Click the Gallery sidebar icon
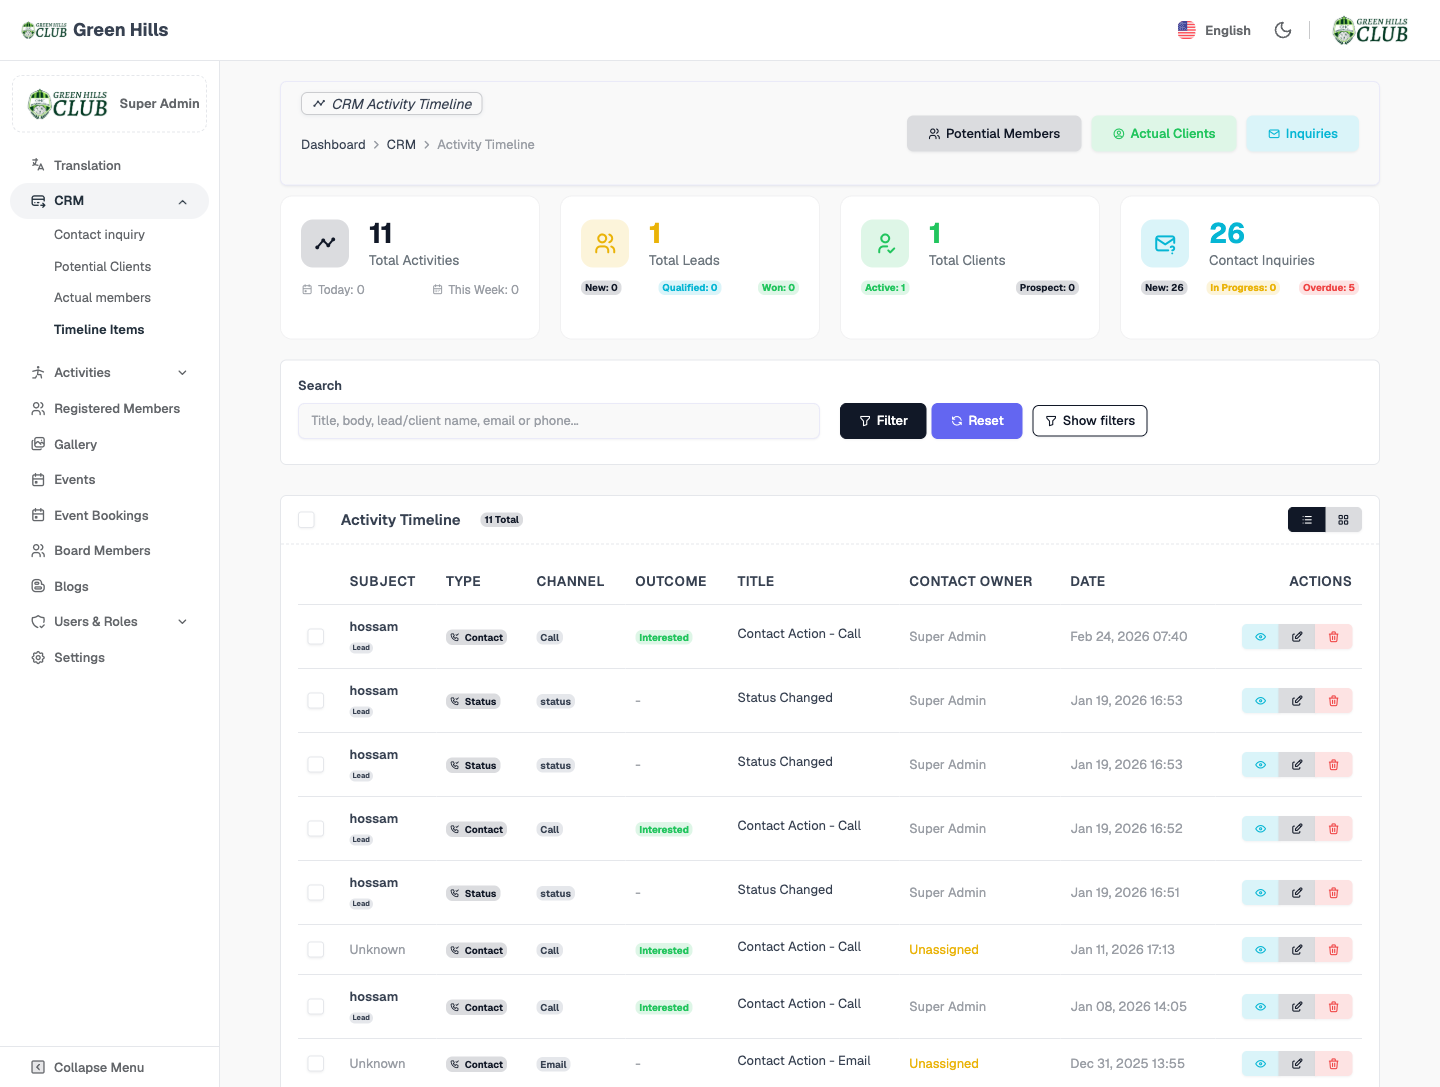Image resolution: width=1440 pixels, height=1087 pixels. pyautogui.click(x=38, y=444)
